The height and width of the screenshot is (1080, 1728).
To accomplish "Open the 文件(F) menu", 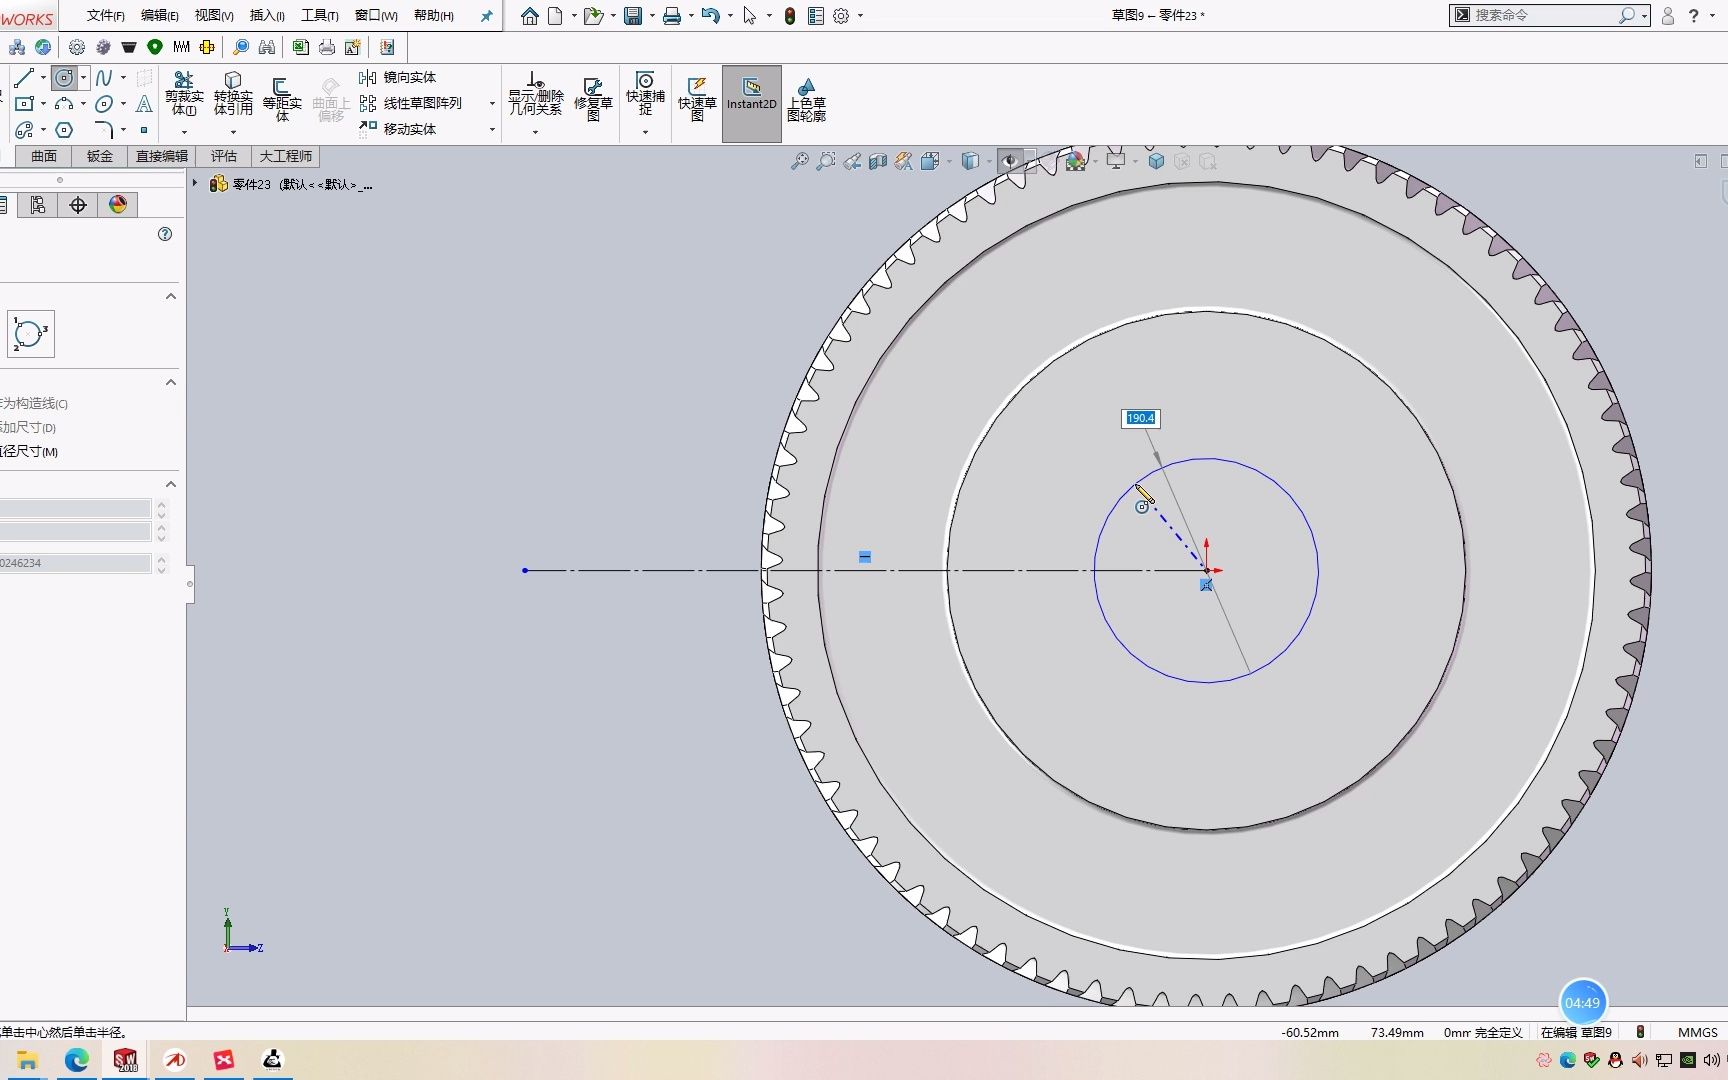I will point(105,16).
